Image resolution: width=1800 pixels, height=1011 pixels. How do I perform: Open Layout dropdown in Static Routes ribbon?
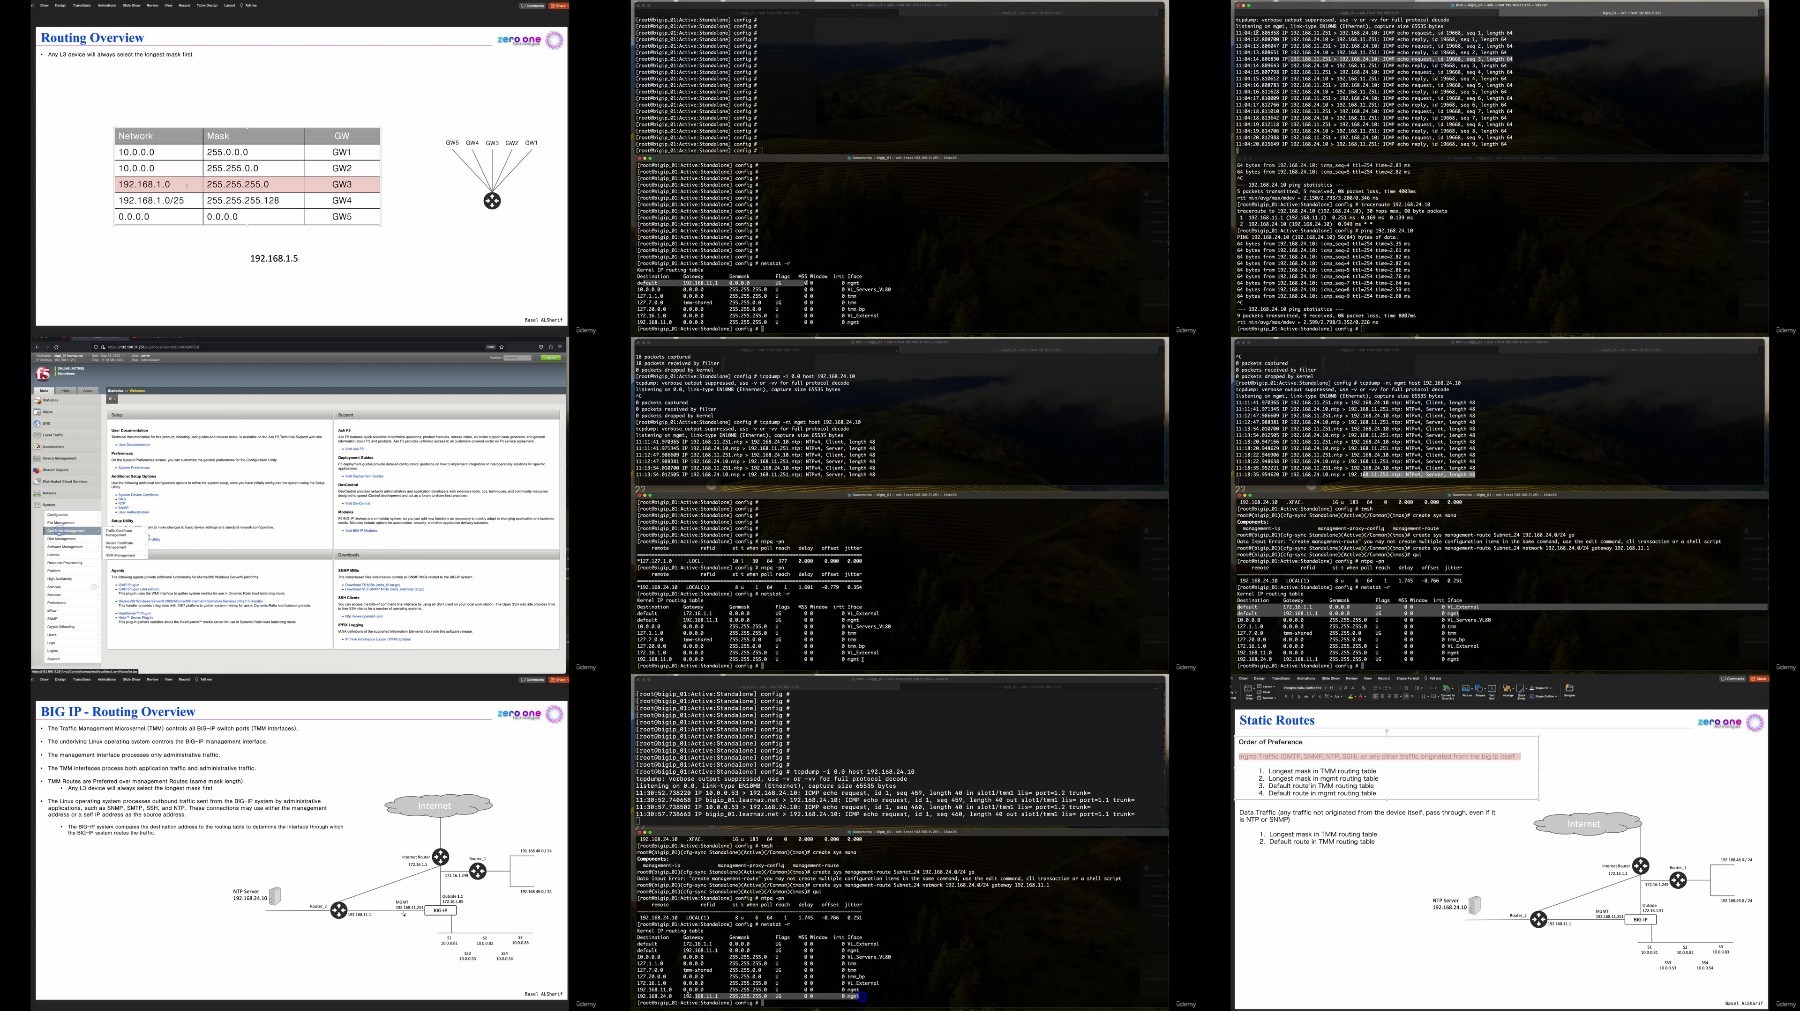point(1266,686)
